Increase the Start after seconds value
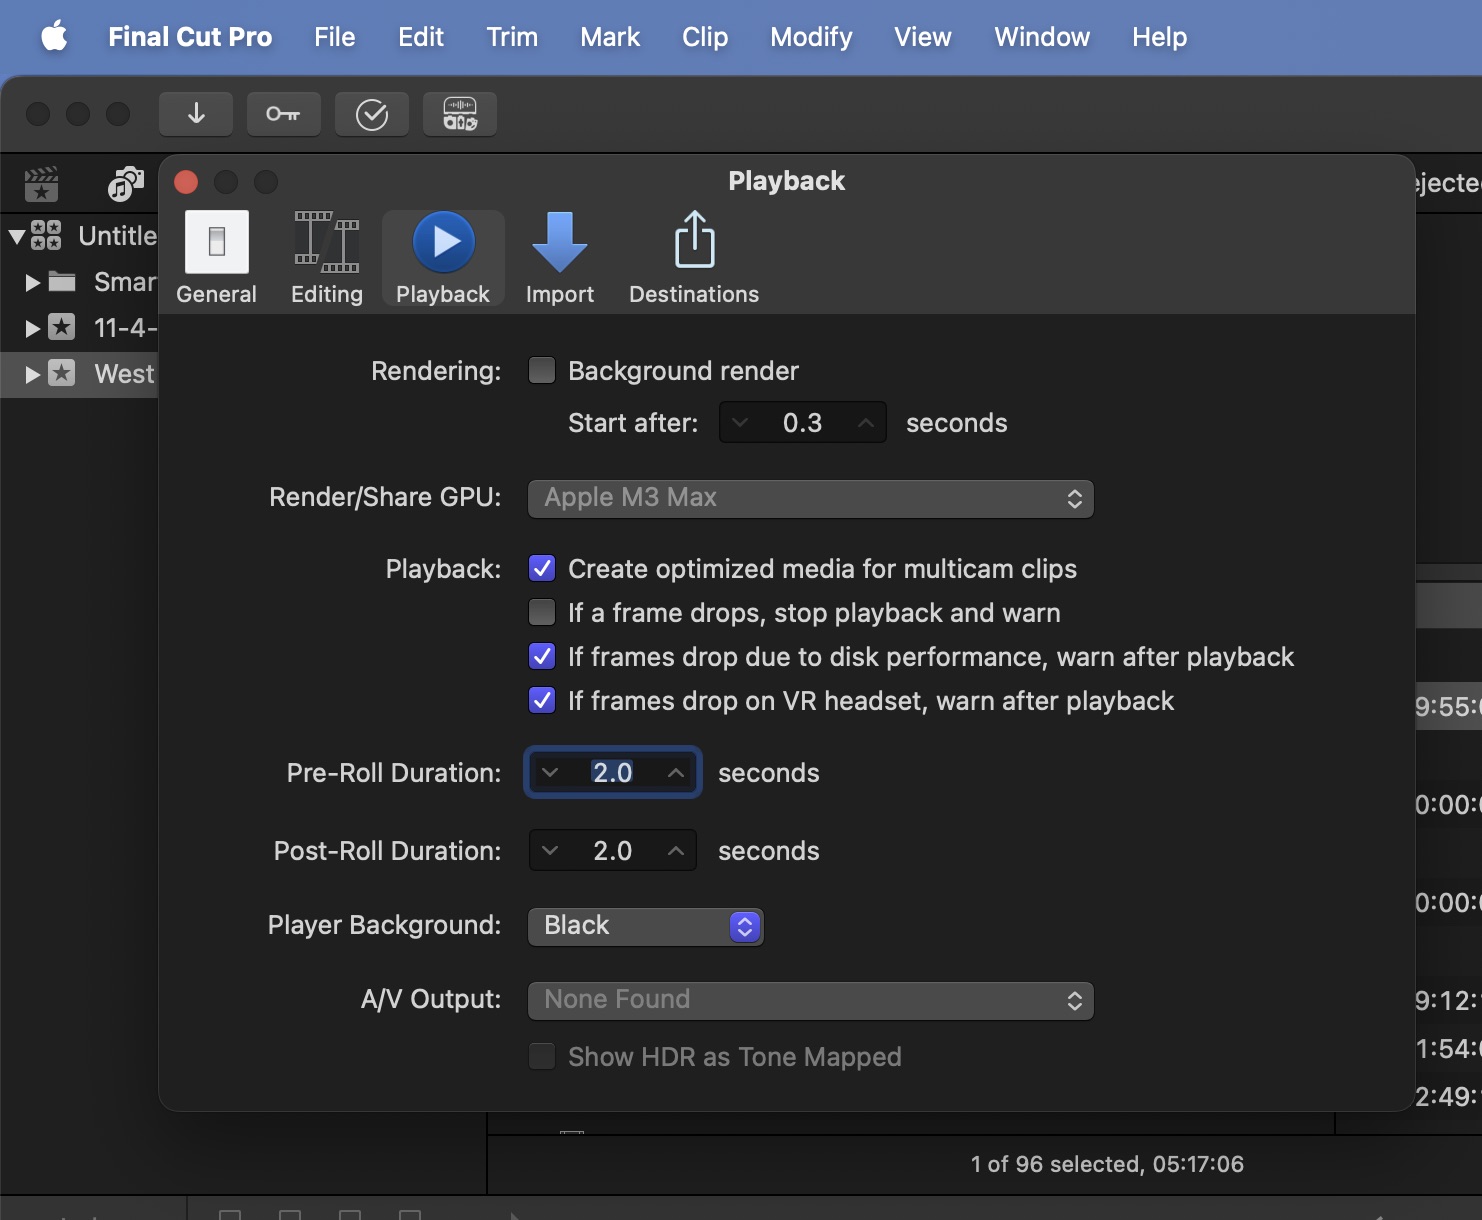1482x1220 pixels. coord(866,423)
